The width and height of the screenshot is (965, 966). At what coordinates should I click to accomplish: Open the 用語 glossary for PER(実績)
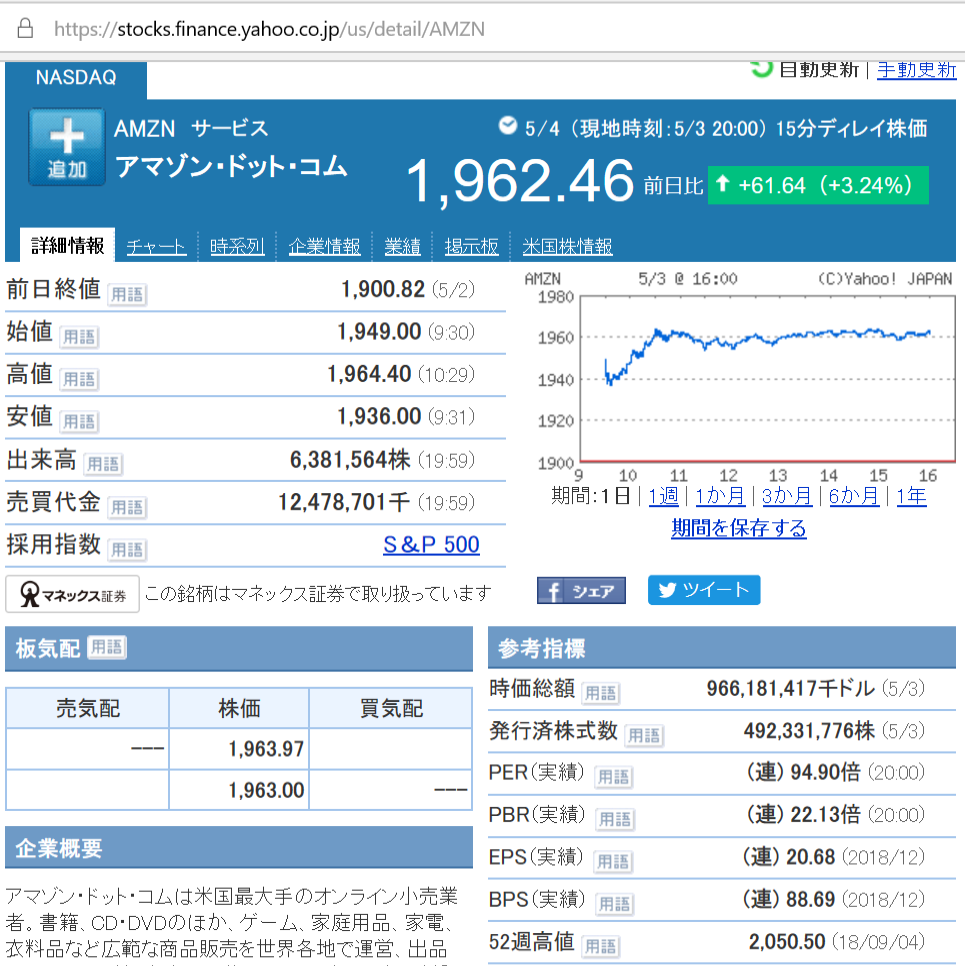tap(614, 777)
